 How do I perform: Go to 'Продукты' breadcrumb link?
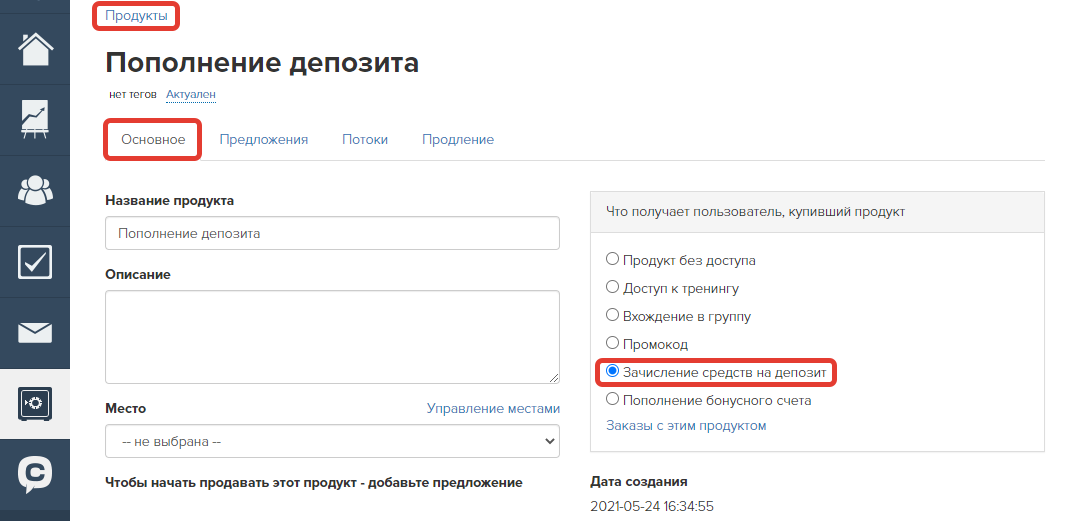pyautogui.click(x=136, y=16)
